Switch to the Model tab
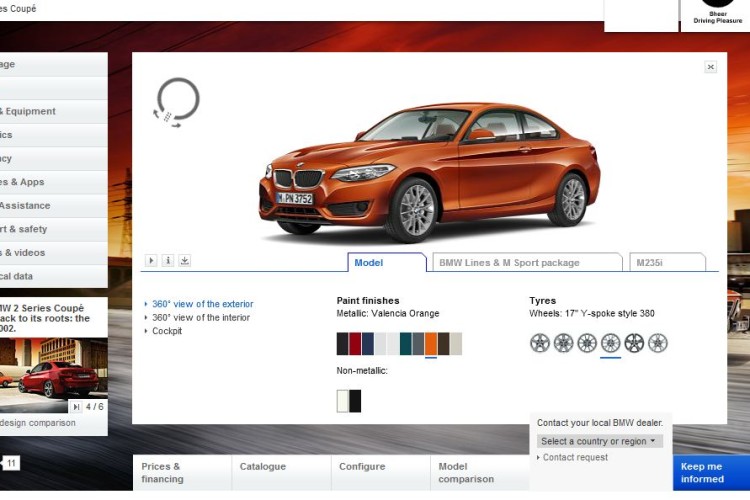 pyautogui.click(x=386, y=262)
